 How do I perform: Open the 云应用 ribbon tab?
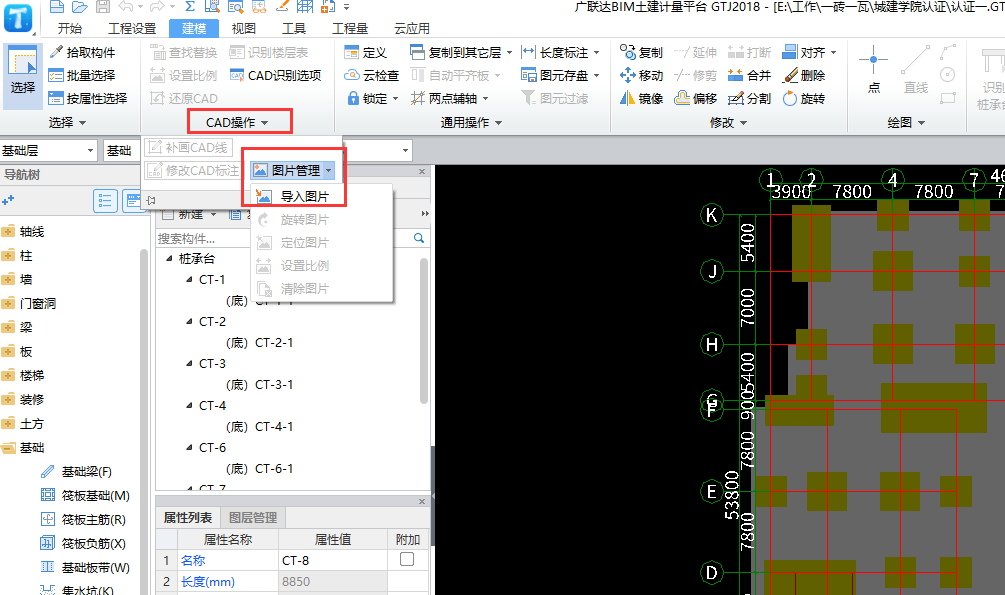tap(411, 28)
